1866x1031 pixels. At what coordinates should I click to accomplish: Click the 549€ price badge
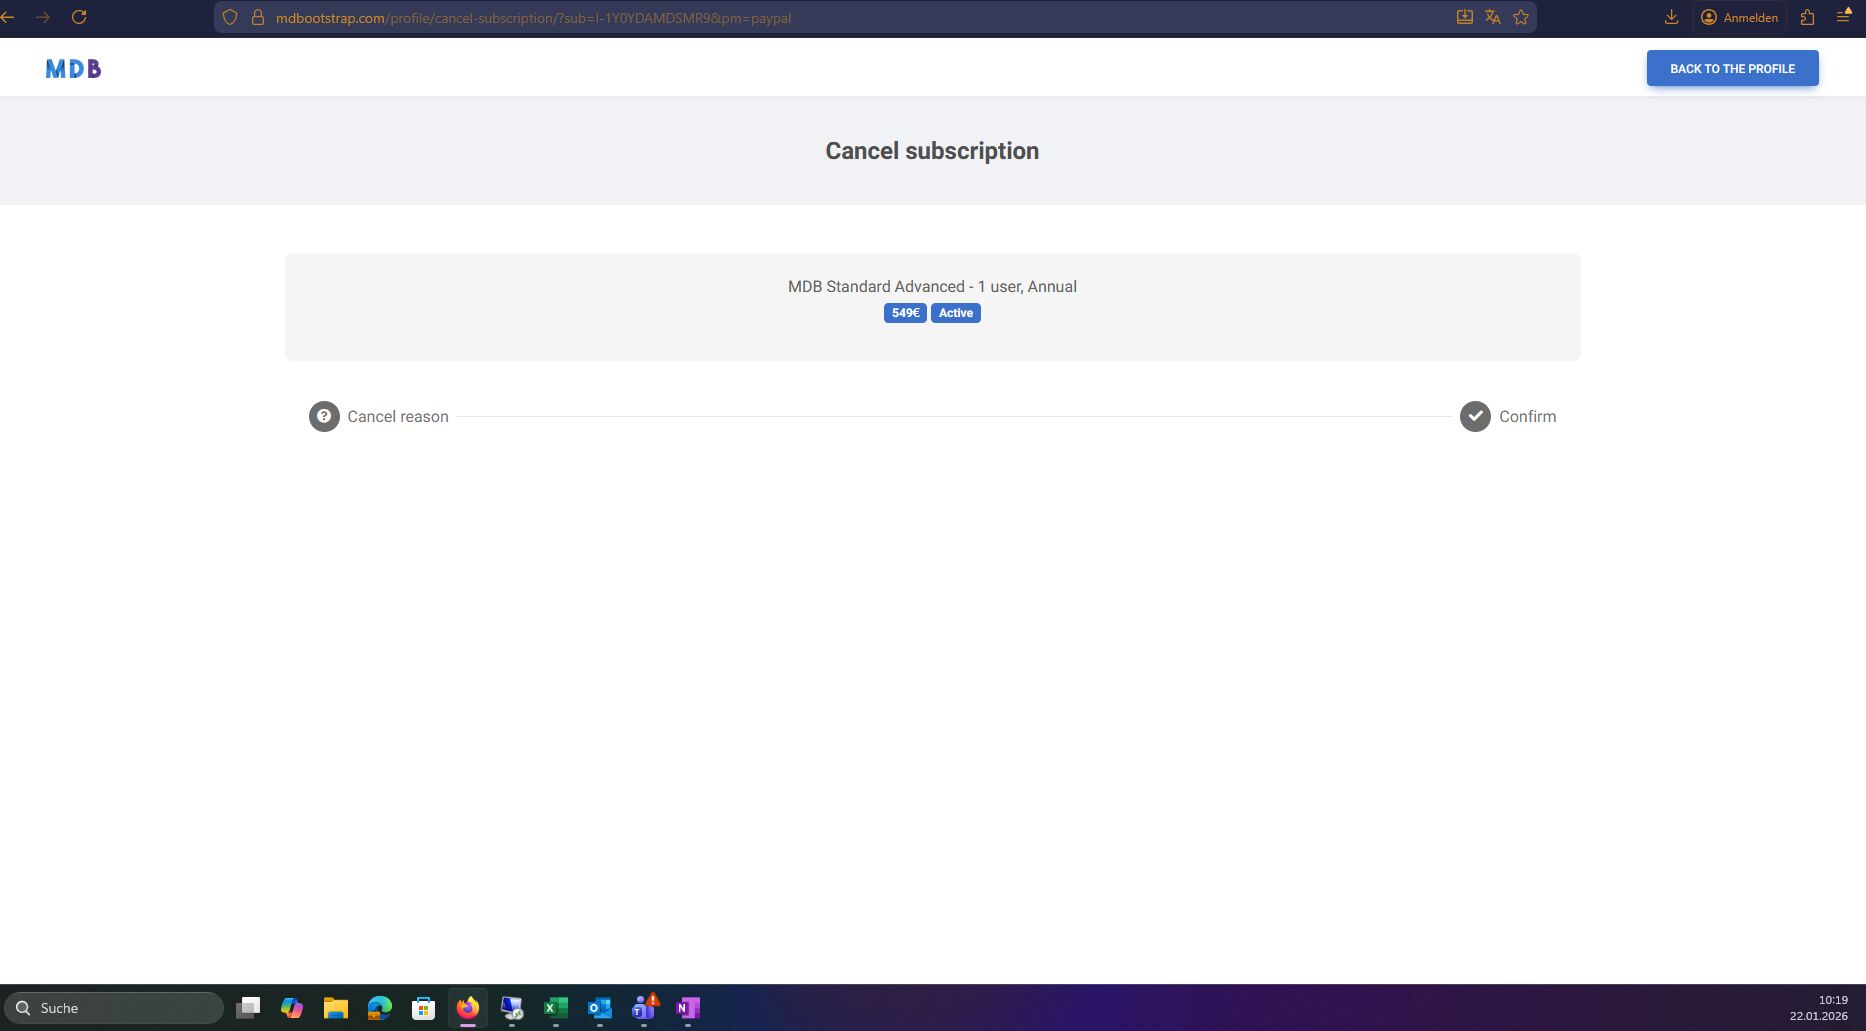[x=905, y=313]
